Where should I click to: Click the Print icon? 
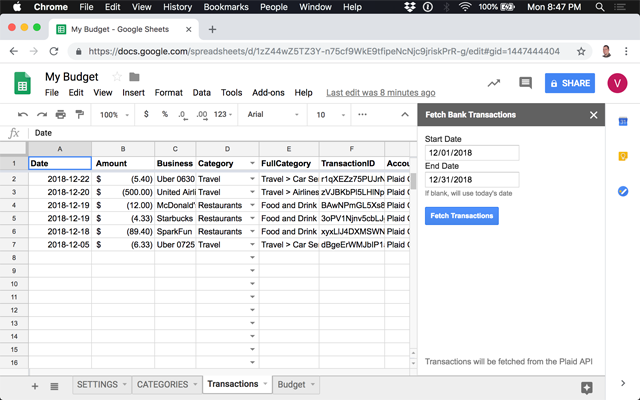[x=61, y=115]
